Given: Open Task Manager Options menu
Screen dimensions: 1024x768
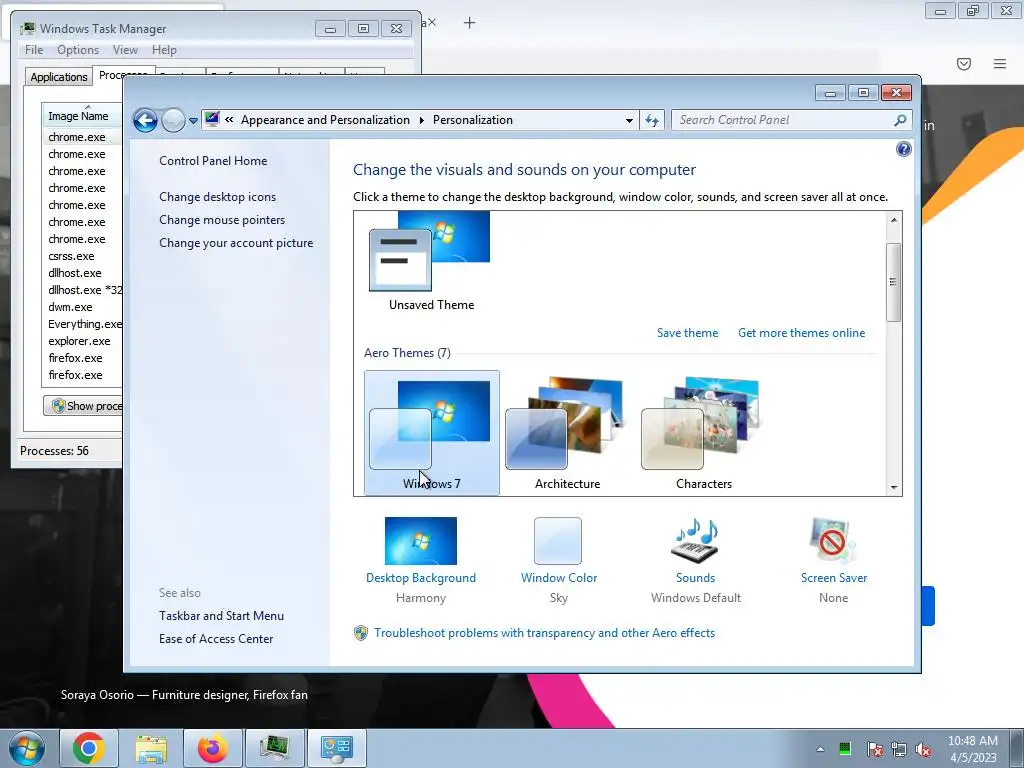Looking at the screenshot, I should 78,50.
